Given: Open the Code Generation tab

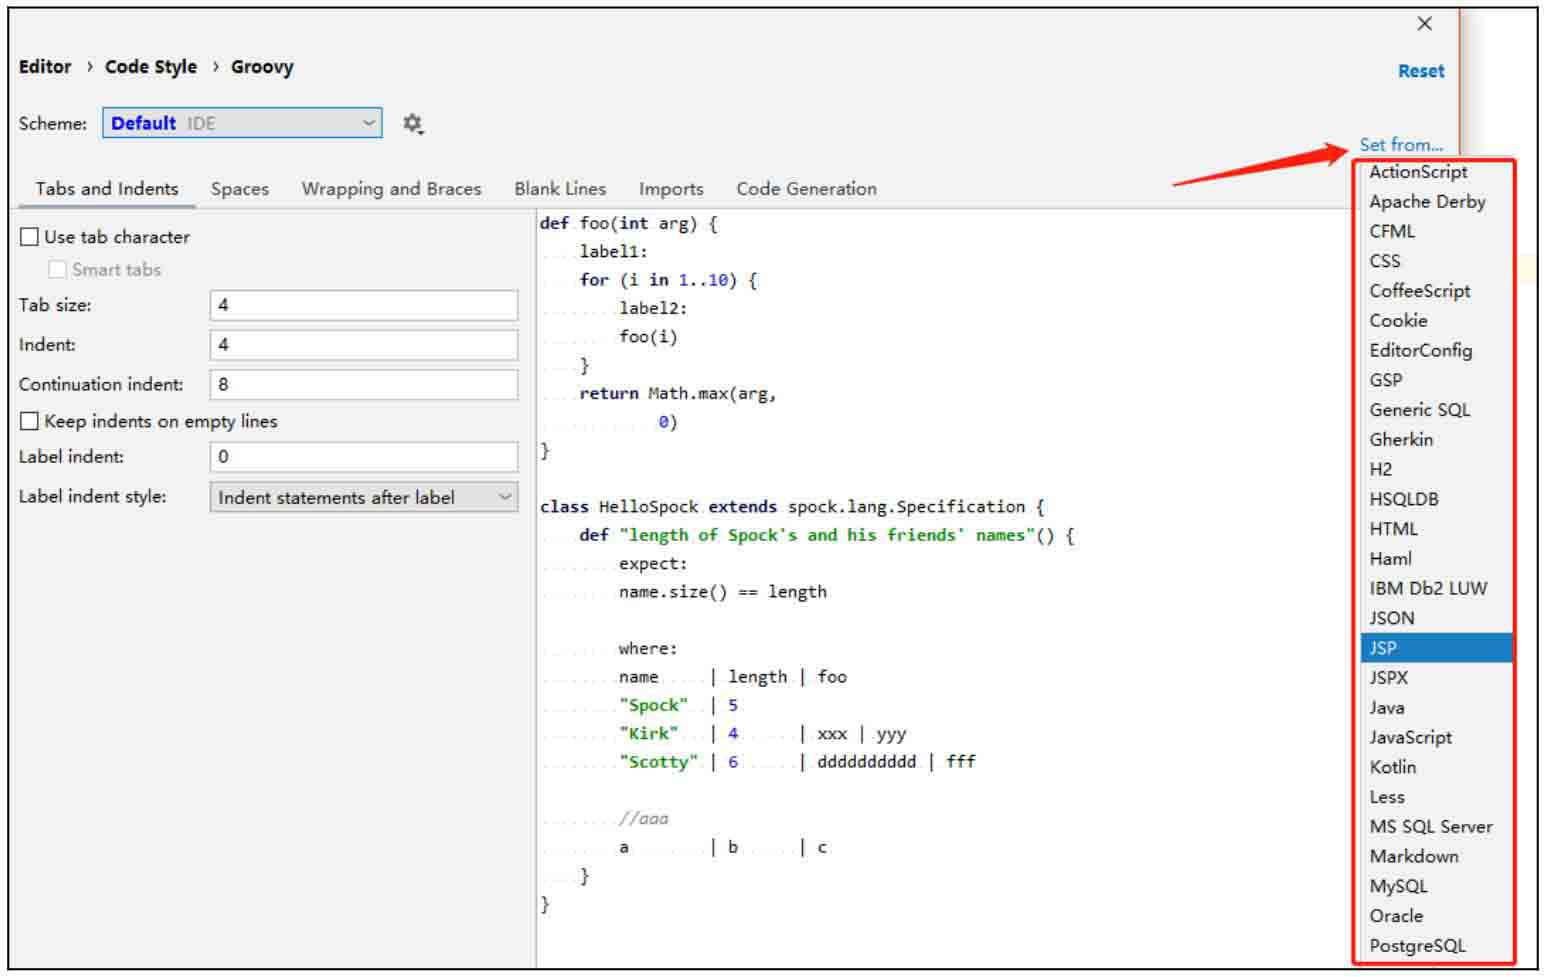Looking at the screenshot, I should point(806,189).
